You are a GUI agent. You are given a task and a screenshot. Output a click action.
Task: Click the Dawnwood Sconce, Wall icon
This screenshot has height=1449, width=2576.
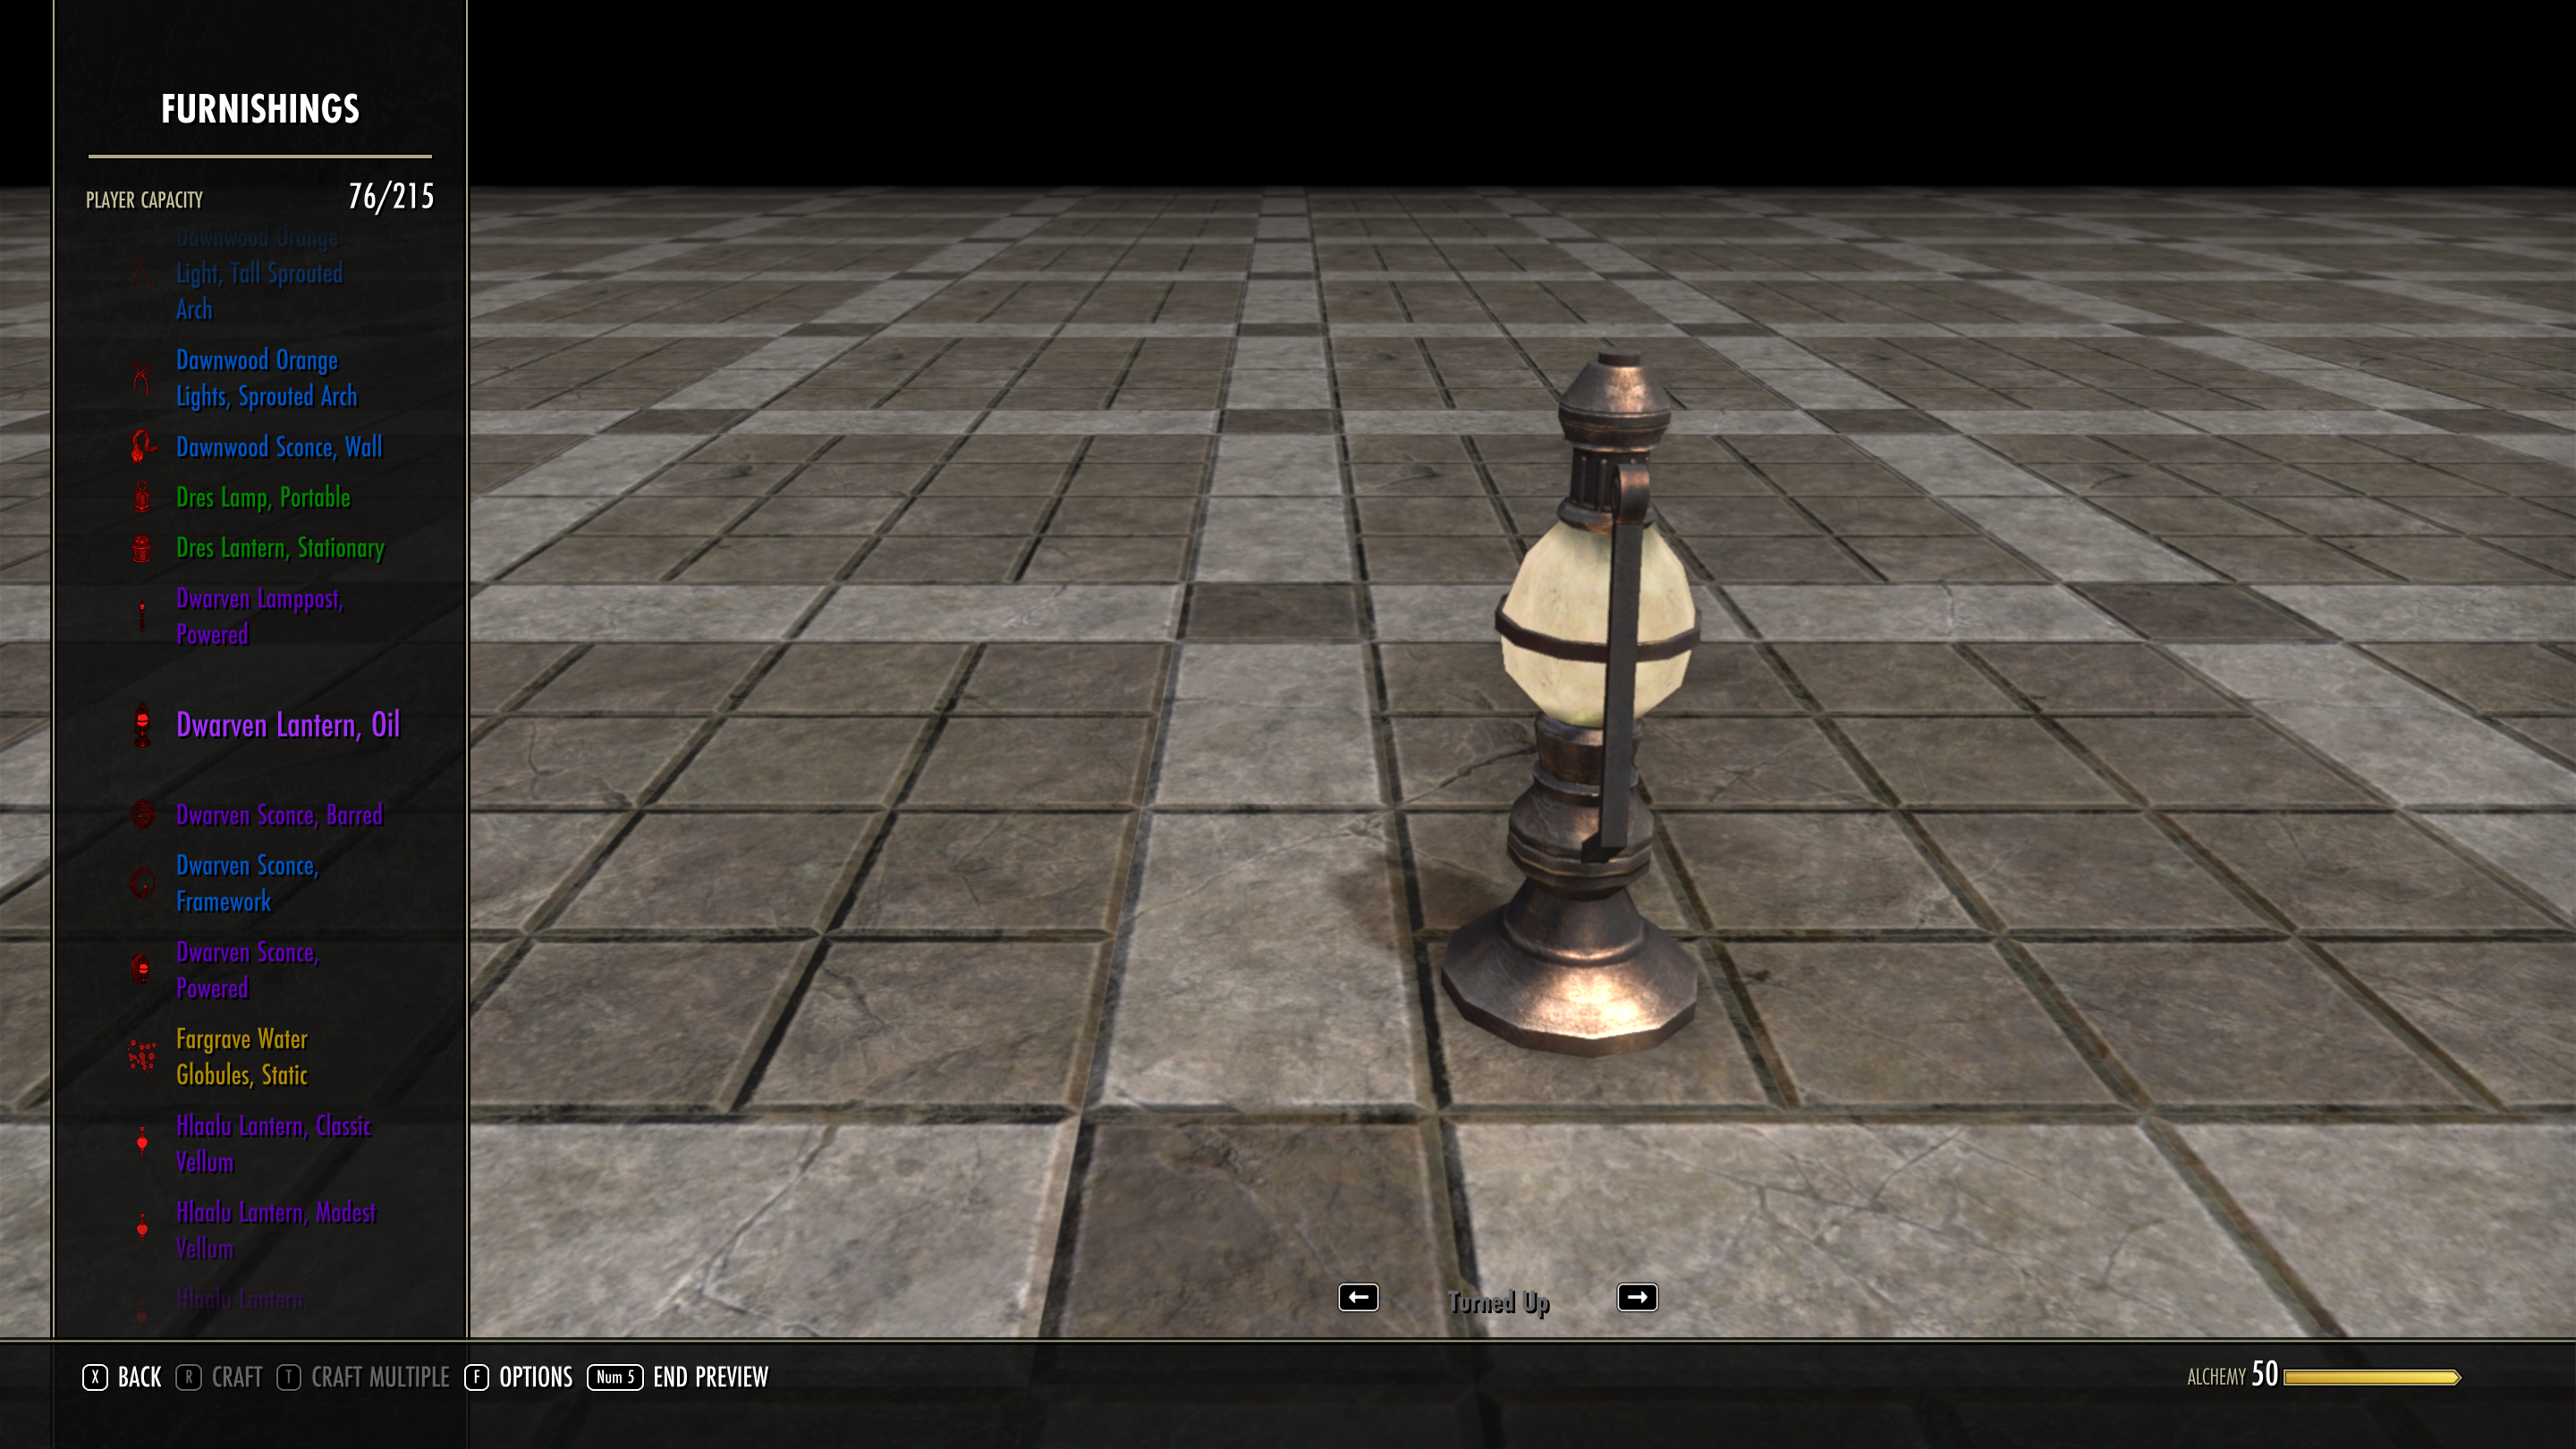(x=142, y=446)
